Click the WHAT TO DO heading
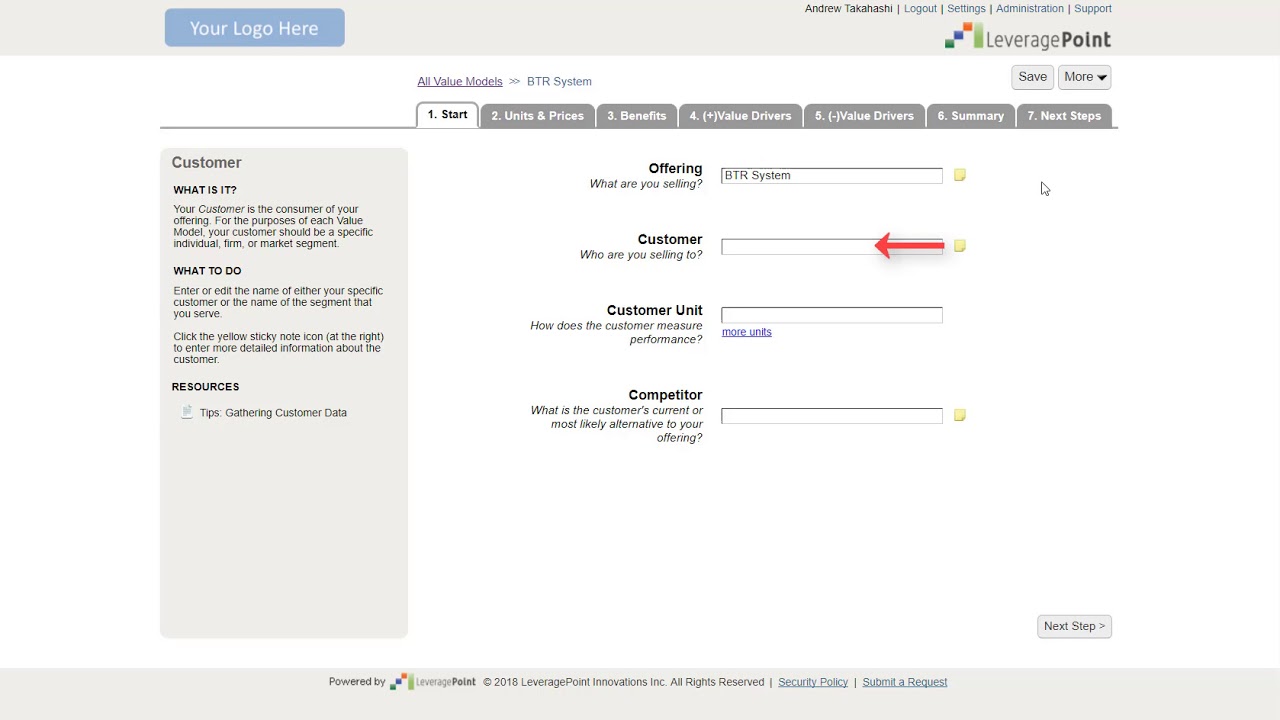1280x720 pixels. click(207, 271)
